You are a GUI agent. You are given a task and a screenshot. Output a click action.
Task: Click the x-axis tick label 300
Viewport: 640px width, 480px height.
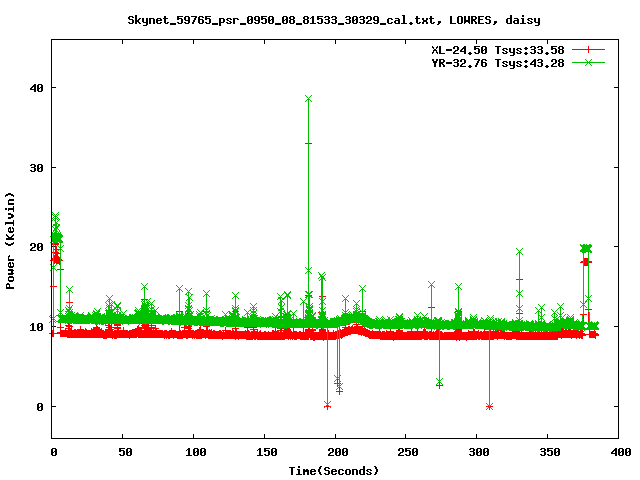479,452
